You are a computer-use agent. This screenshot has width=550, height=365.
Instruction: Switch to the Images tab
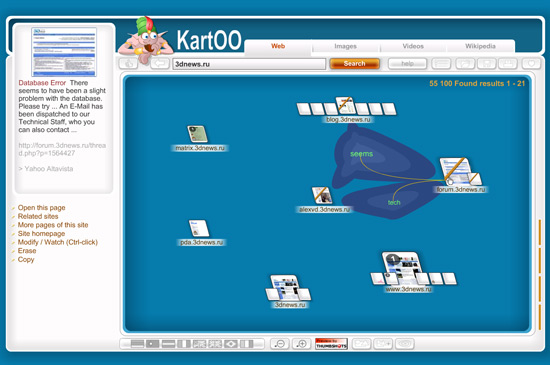[x=345, y=46]
